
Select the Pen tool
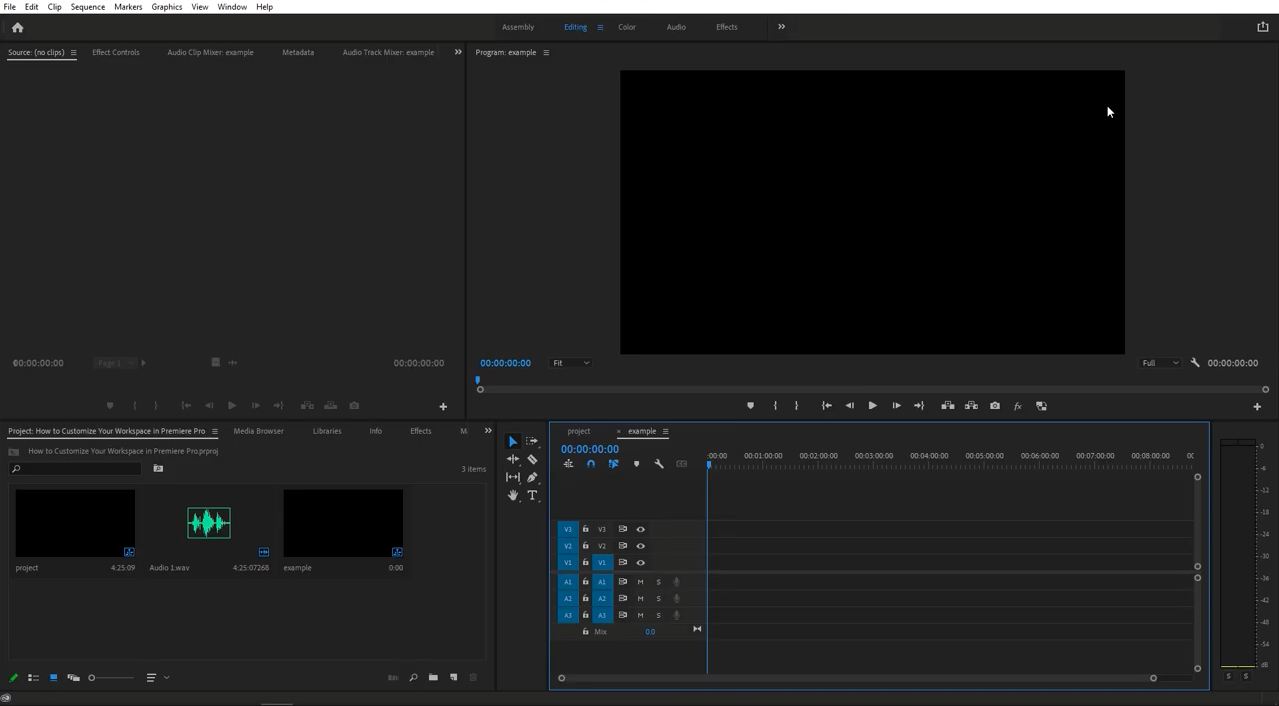coord(532,478)
